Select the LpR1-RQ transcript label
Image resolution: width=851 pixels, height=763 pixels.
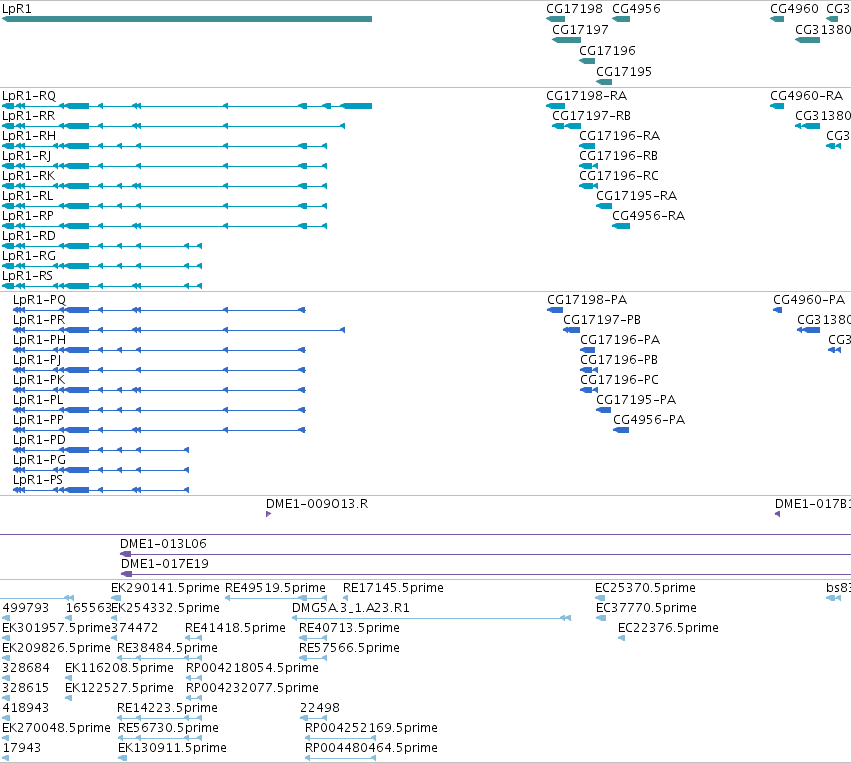[29, 96]
